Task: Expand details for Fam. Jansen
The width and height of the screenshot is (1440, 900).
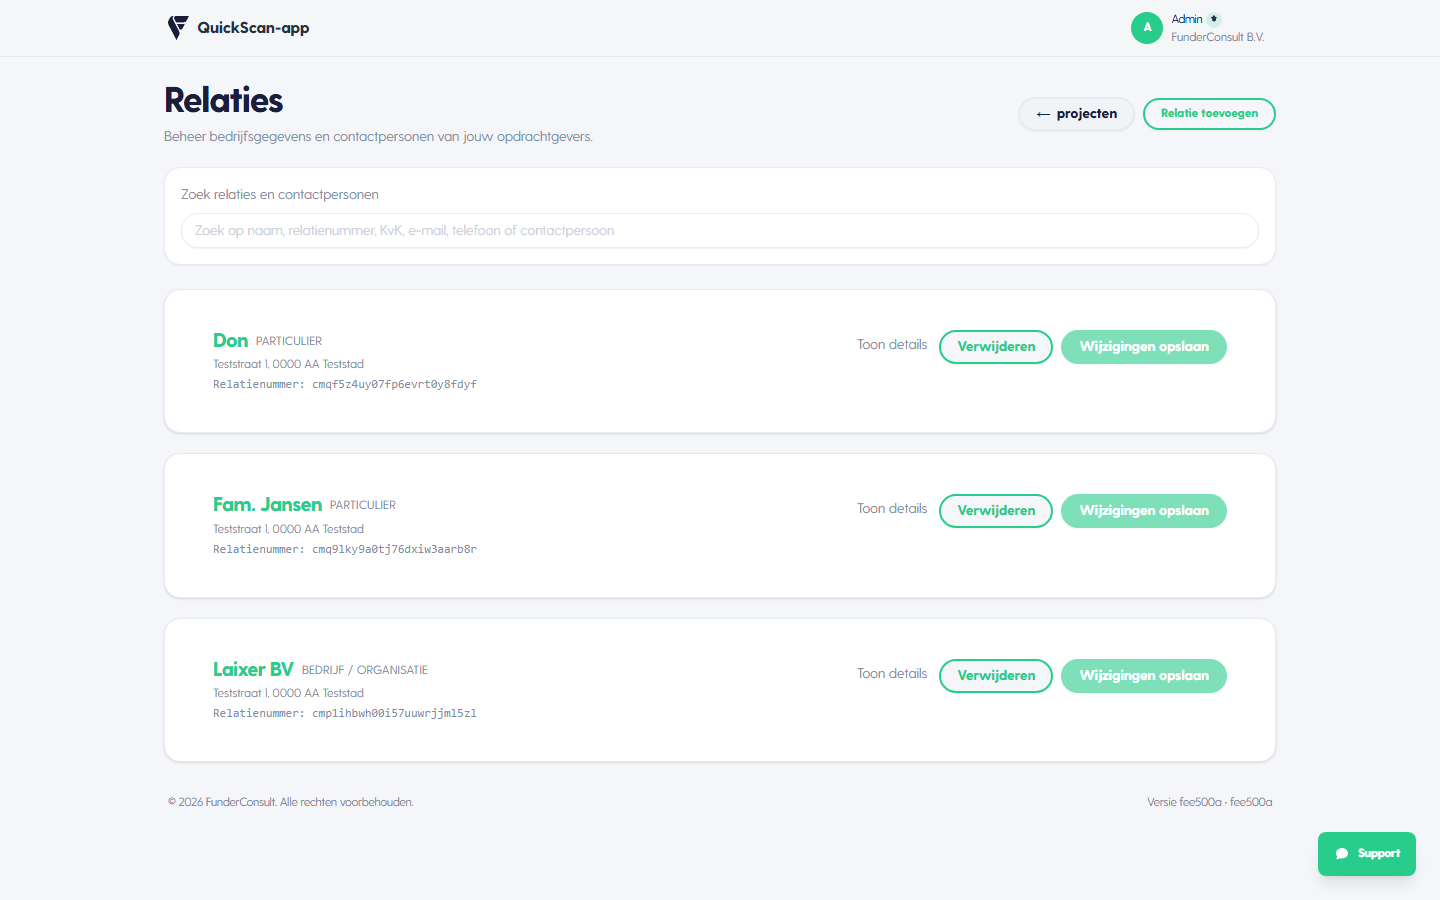Action: (892, 509)
